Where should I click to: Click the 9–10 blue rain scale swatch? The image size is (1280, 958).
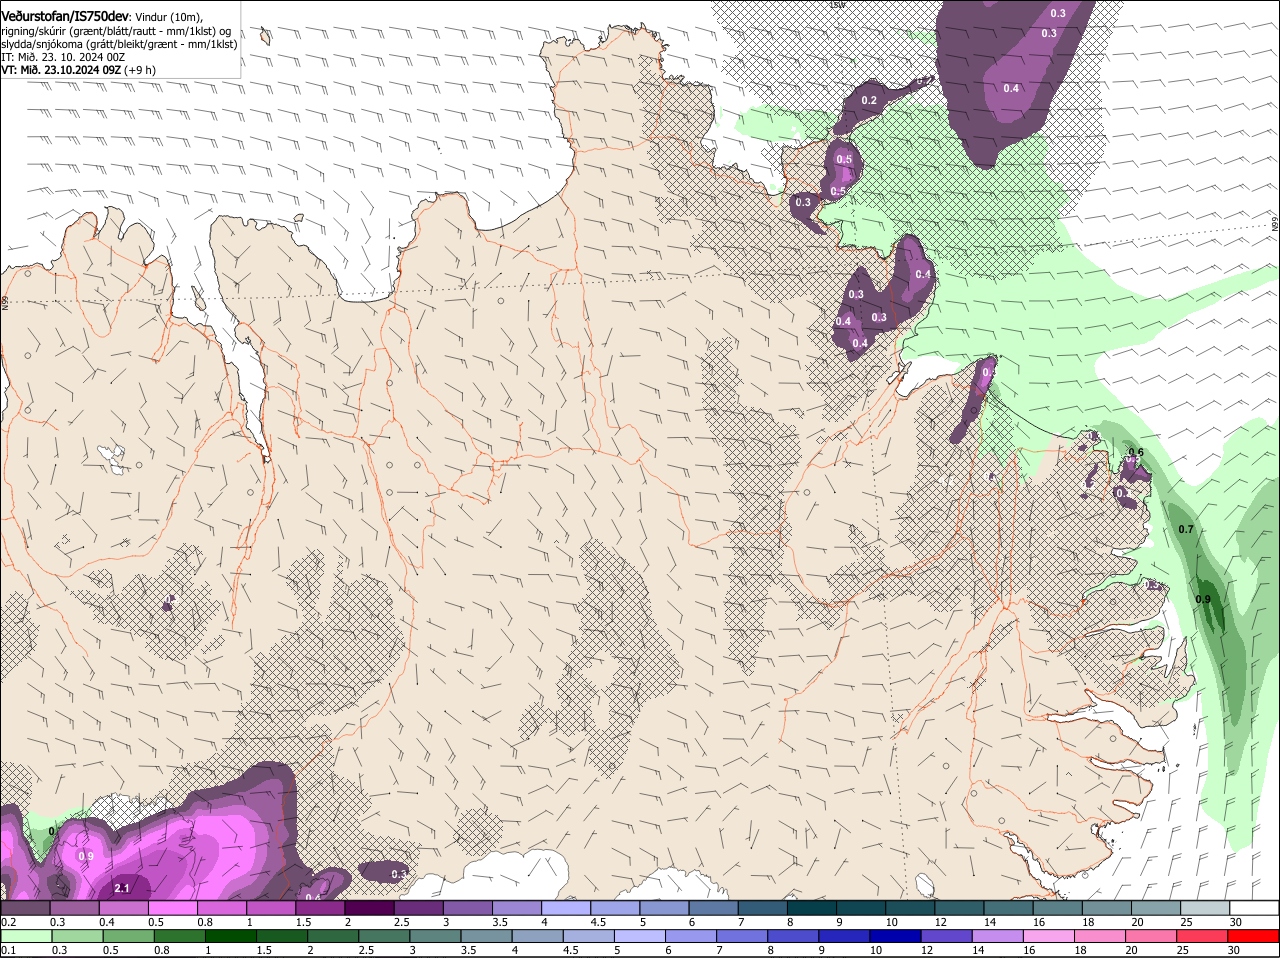coord(842,936)
